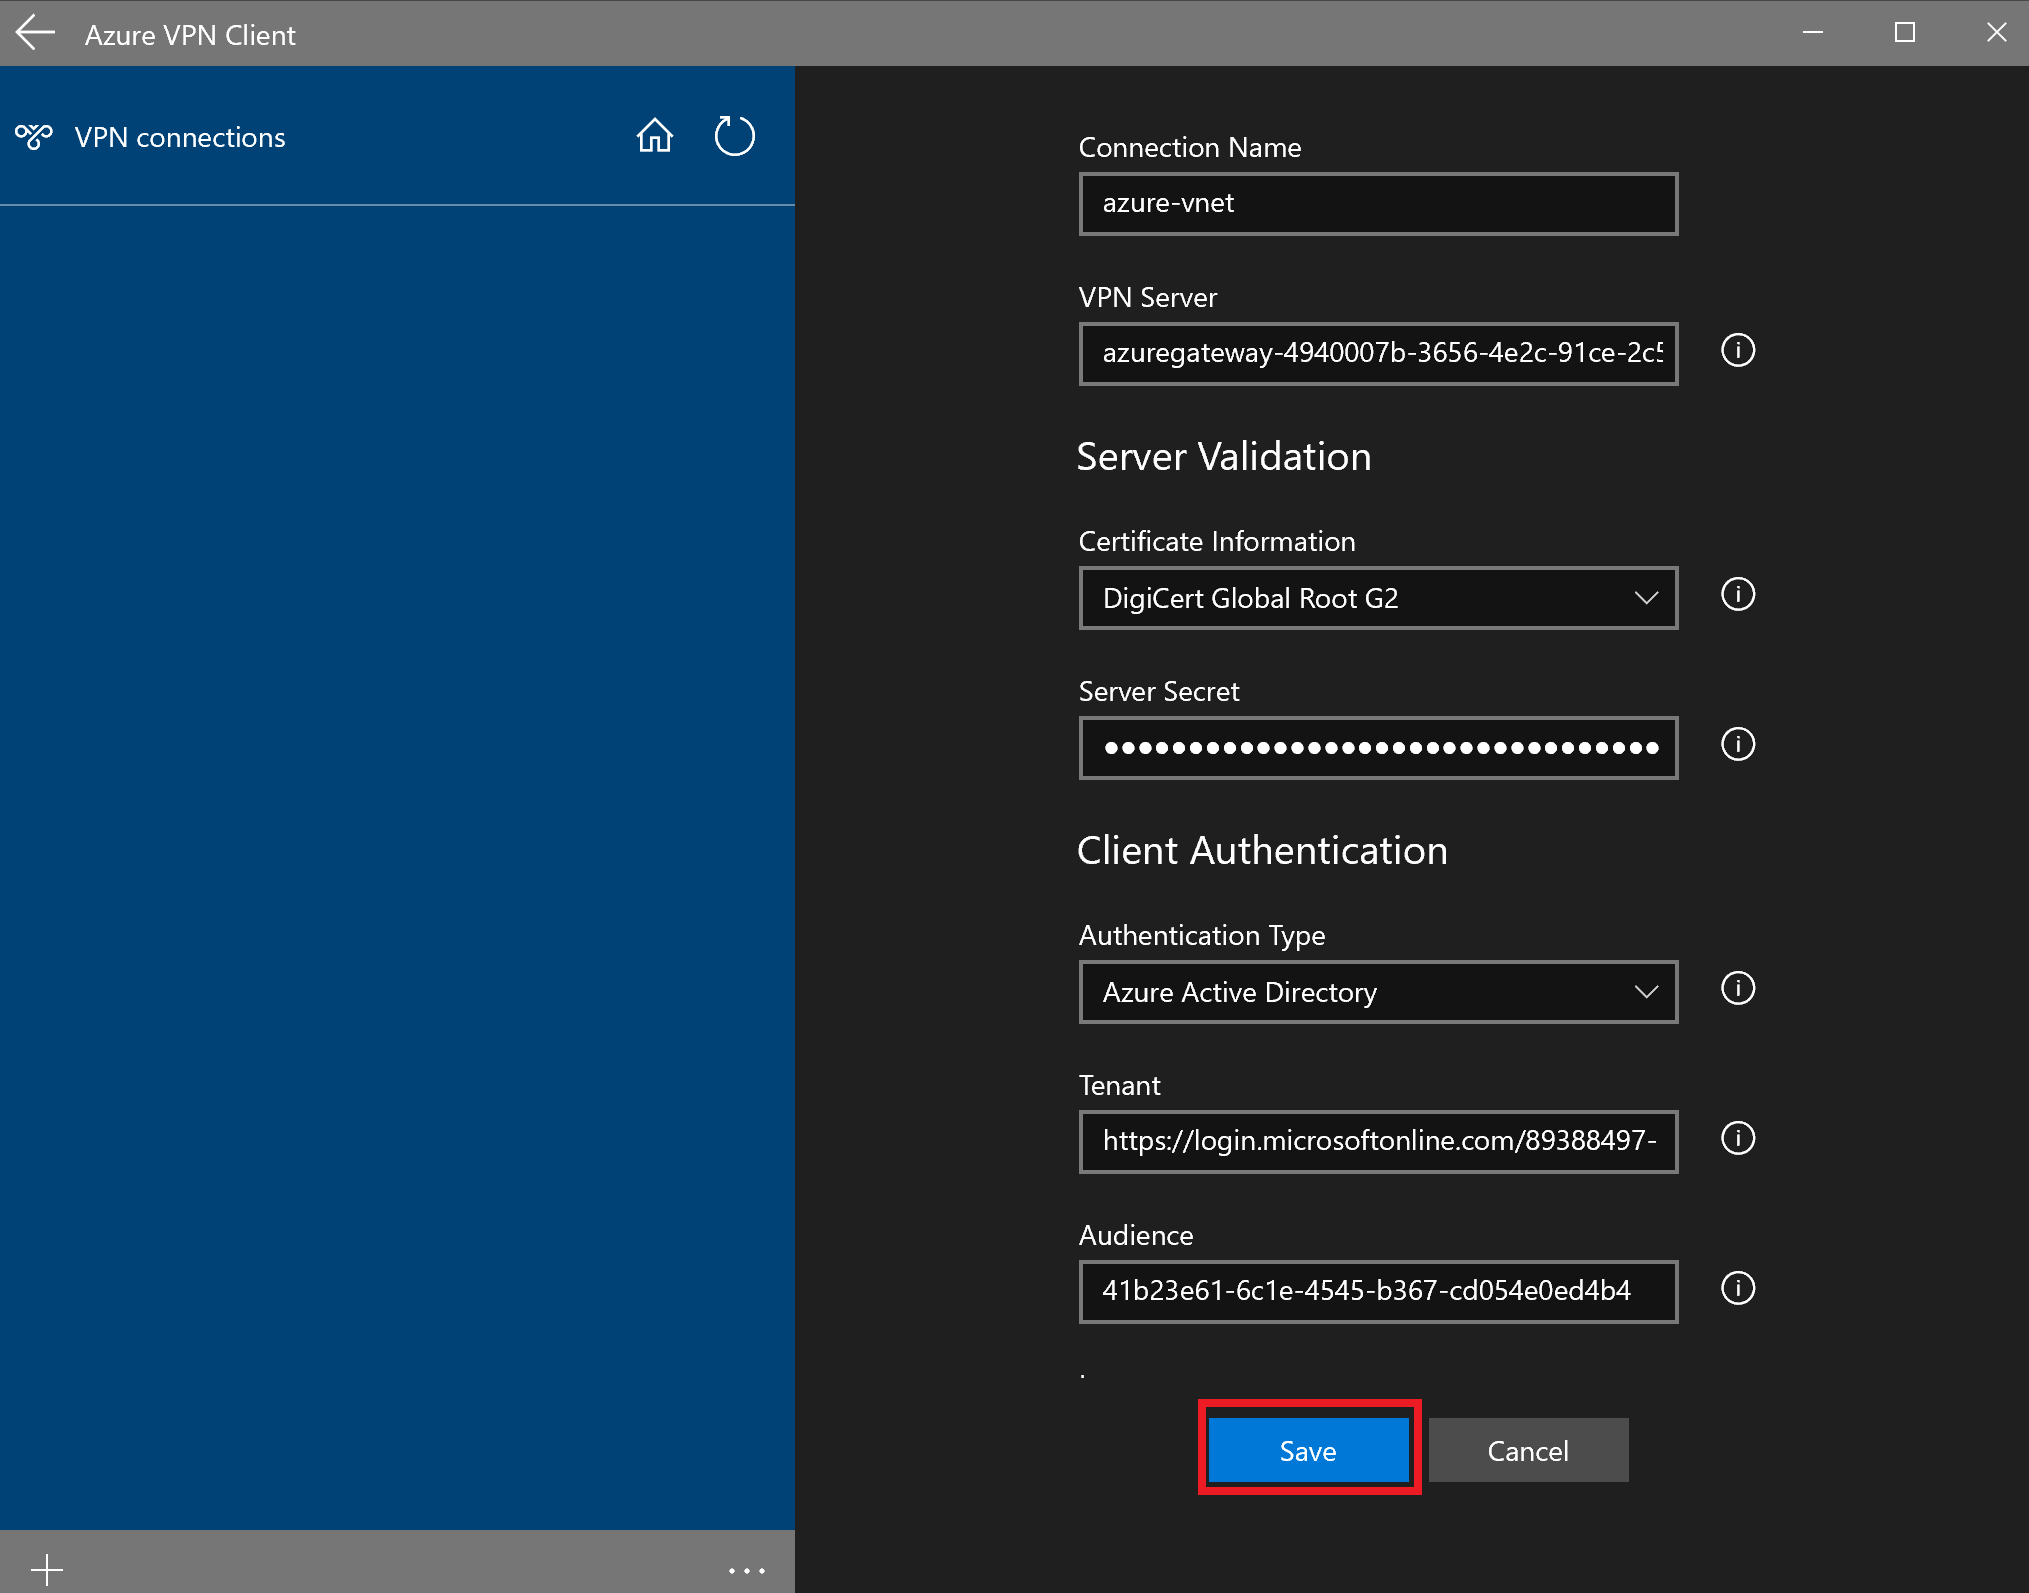Close the Azure VPN Client window
The height and width of the screenshot is (1593, 2029).
[1997, 33]
